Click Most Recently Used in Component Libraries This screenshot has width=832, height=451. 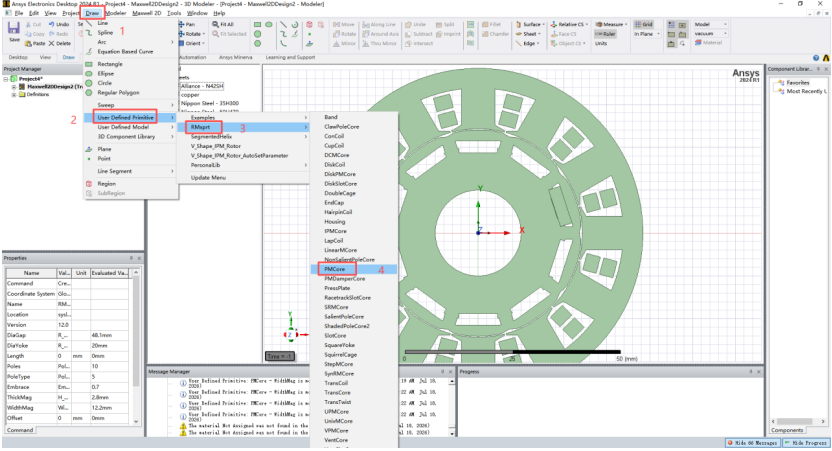[x=806, y=91]
